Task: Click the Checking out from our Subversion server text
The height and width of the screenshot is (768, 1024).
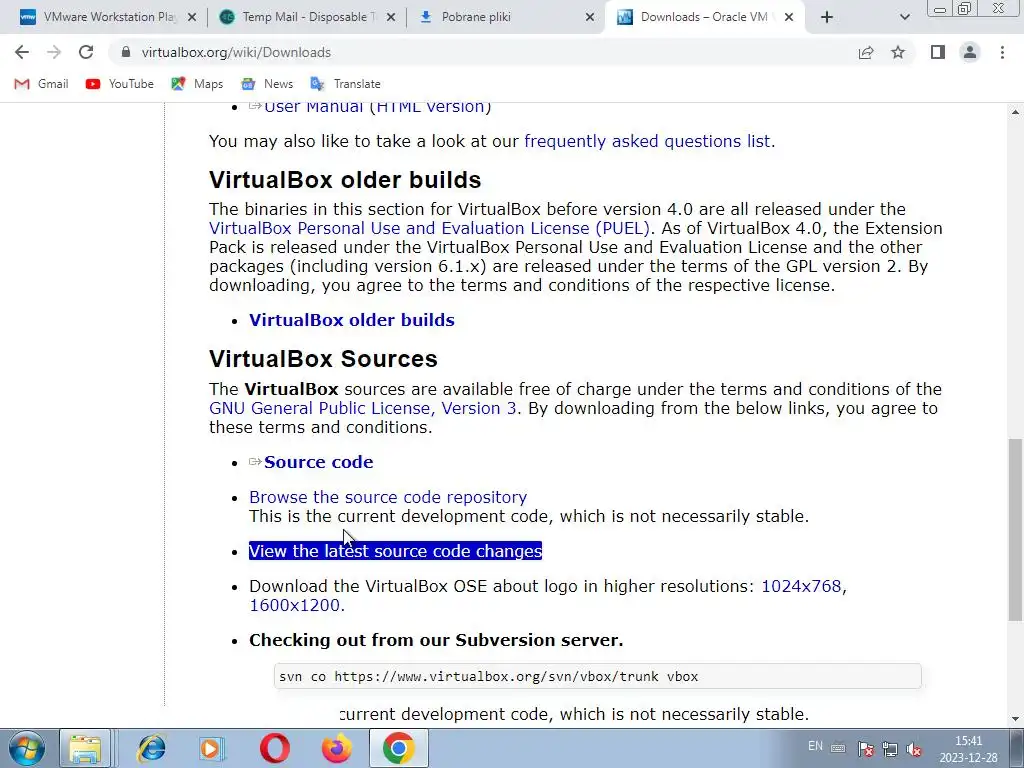Action: 436,640
